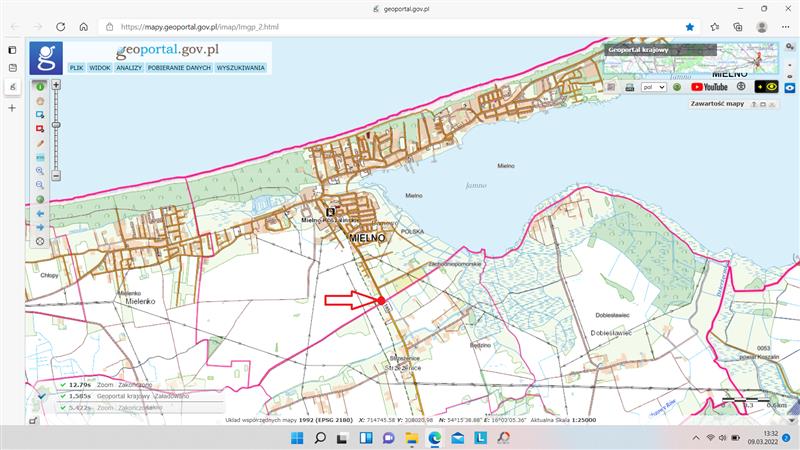Open the YouTube channel link icon

pyautogui.click(x=709, y=87)
